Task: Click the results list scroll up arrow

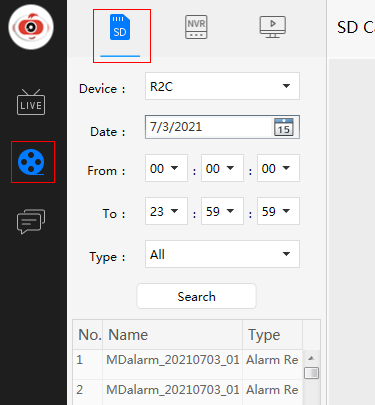Action: pyautogui.click(x=311, y=358)
